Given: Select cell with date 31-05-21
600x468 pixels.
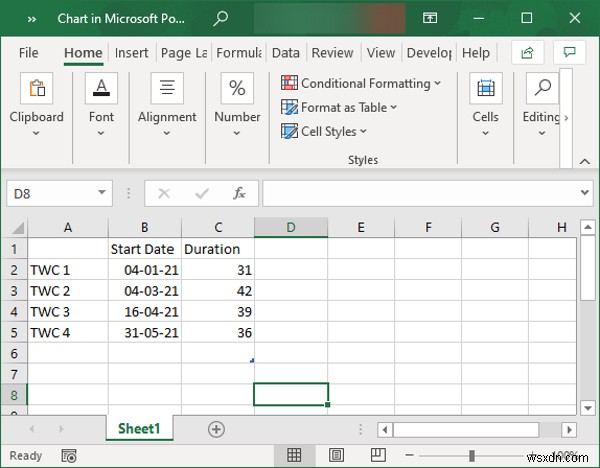Looking at the screenshot, I should pos(145,333).
